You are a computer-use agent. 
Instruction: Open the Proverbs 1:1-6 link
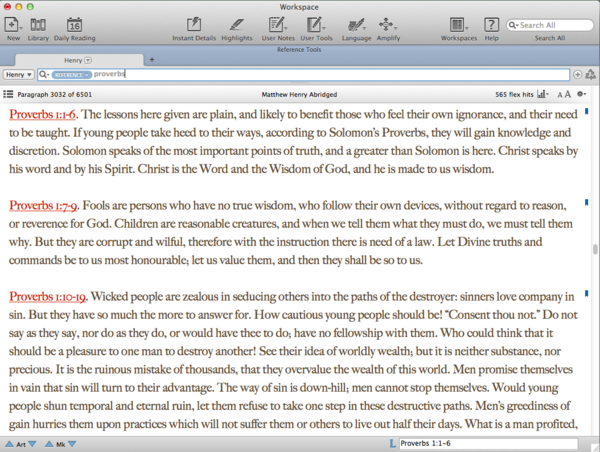coord(42,114)
